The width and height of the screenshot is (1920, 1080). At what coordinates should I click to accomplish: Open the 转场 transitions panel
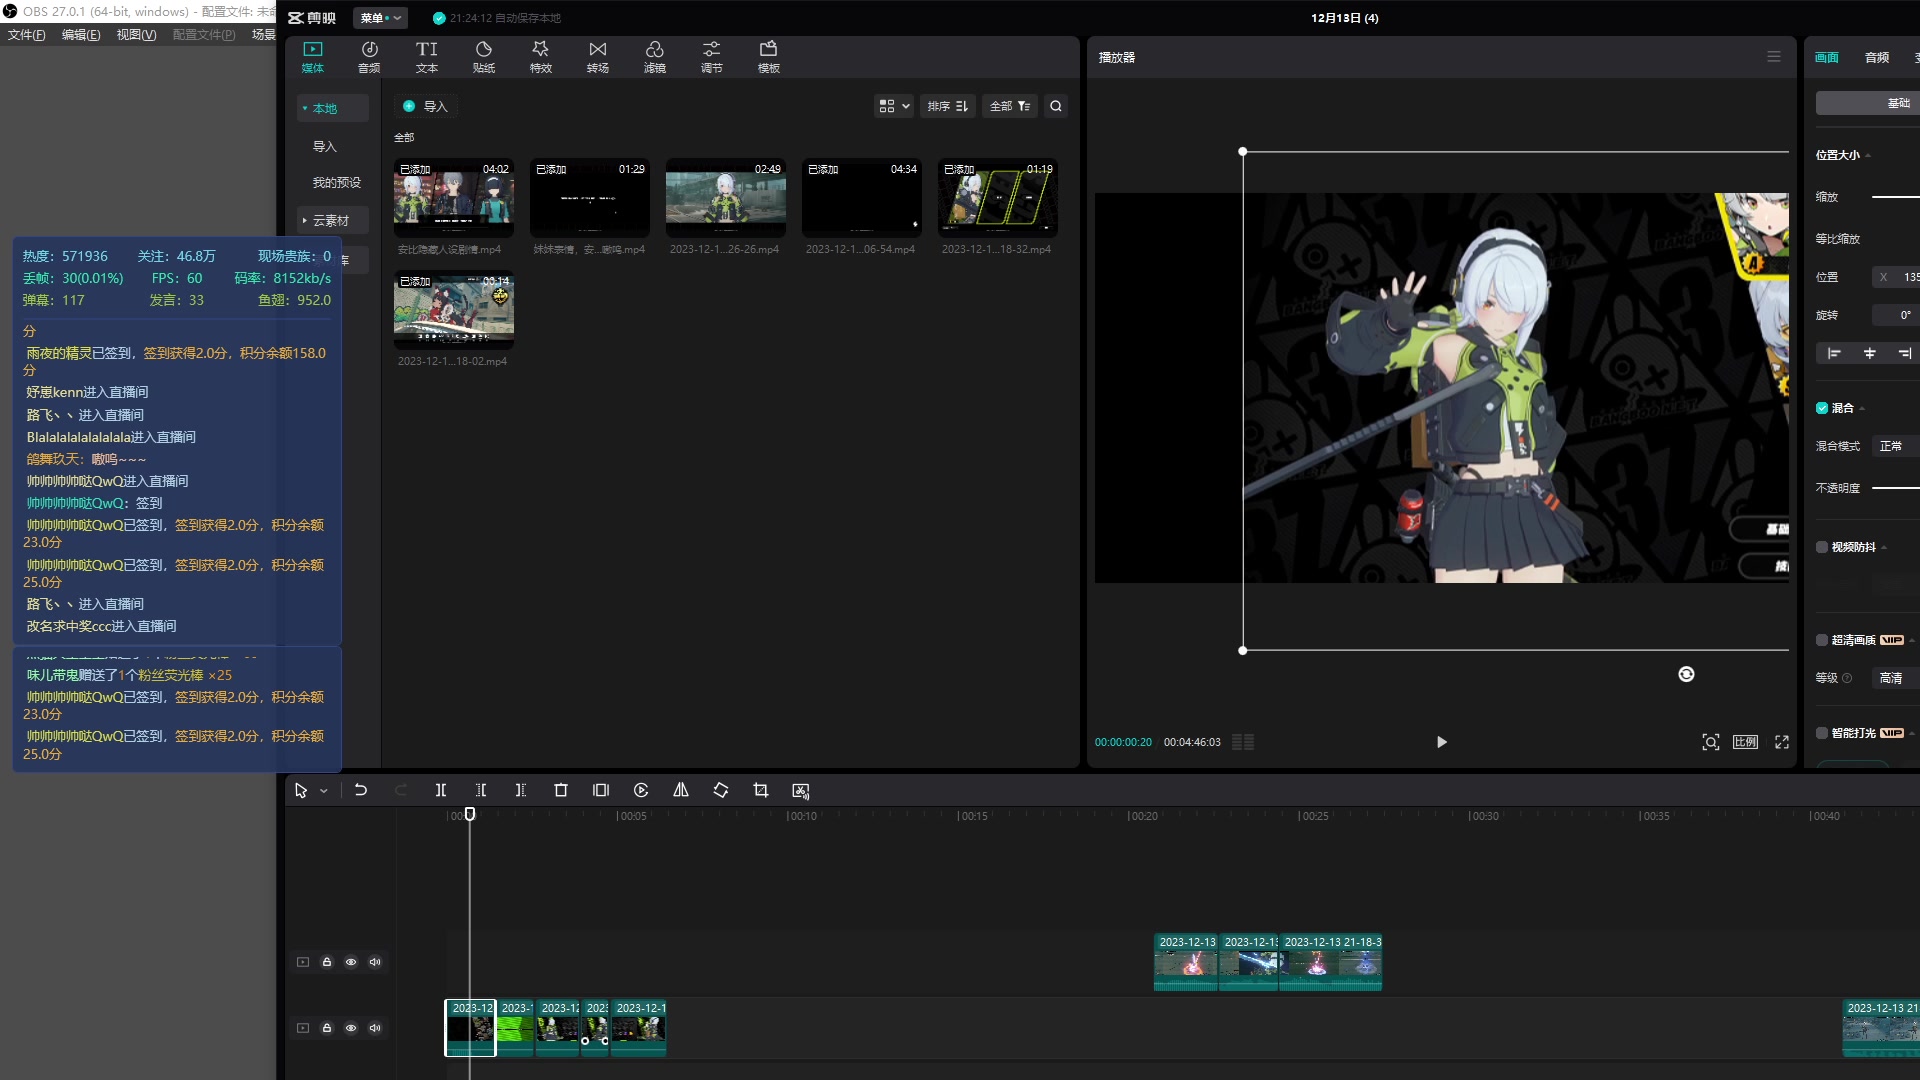(598, 57)
